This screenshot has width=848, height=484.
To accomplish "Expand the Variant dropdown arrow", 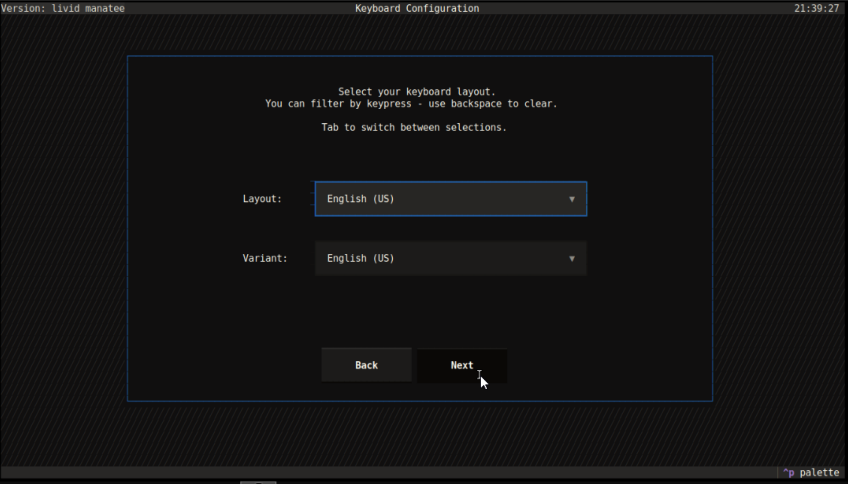I will pos(572,259).
